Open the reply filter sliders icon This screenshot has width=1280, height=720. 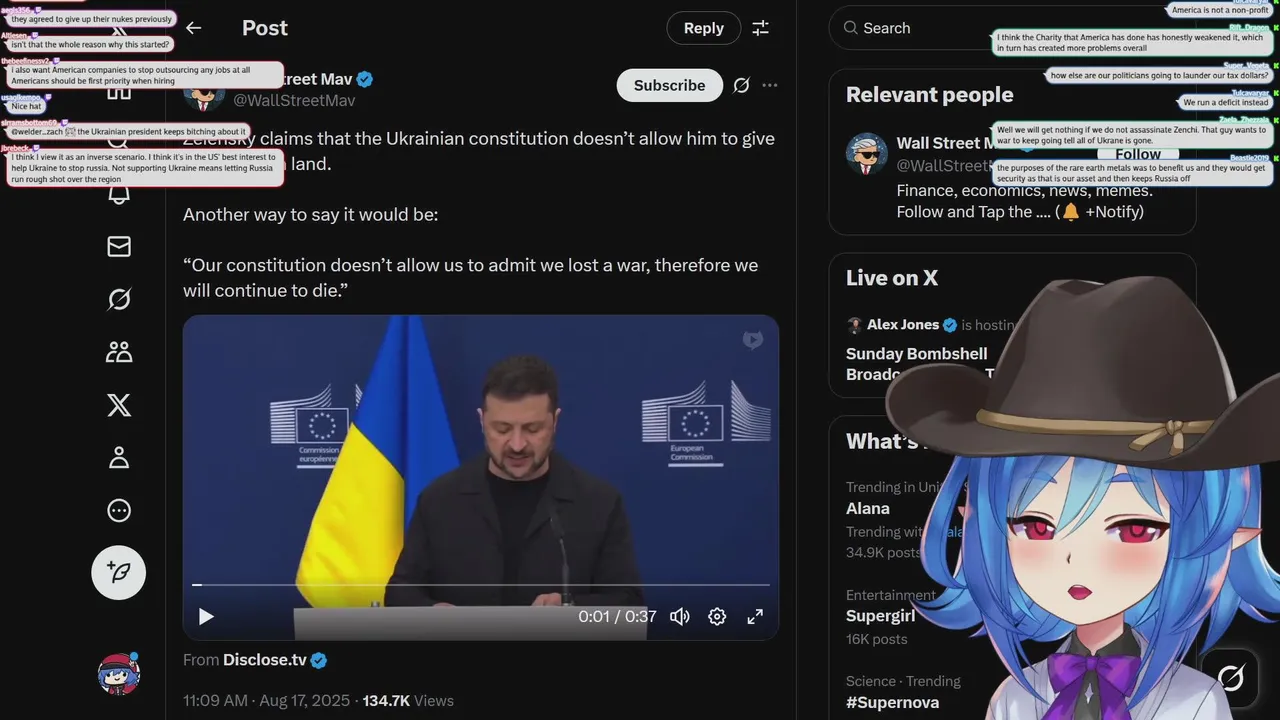tap(761, 28)
